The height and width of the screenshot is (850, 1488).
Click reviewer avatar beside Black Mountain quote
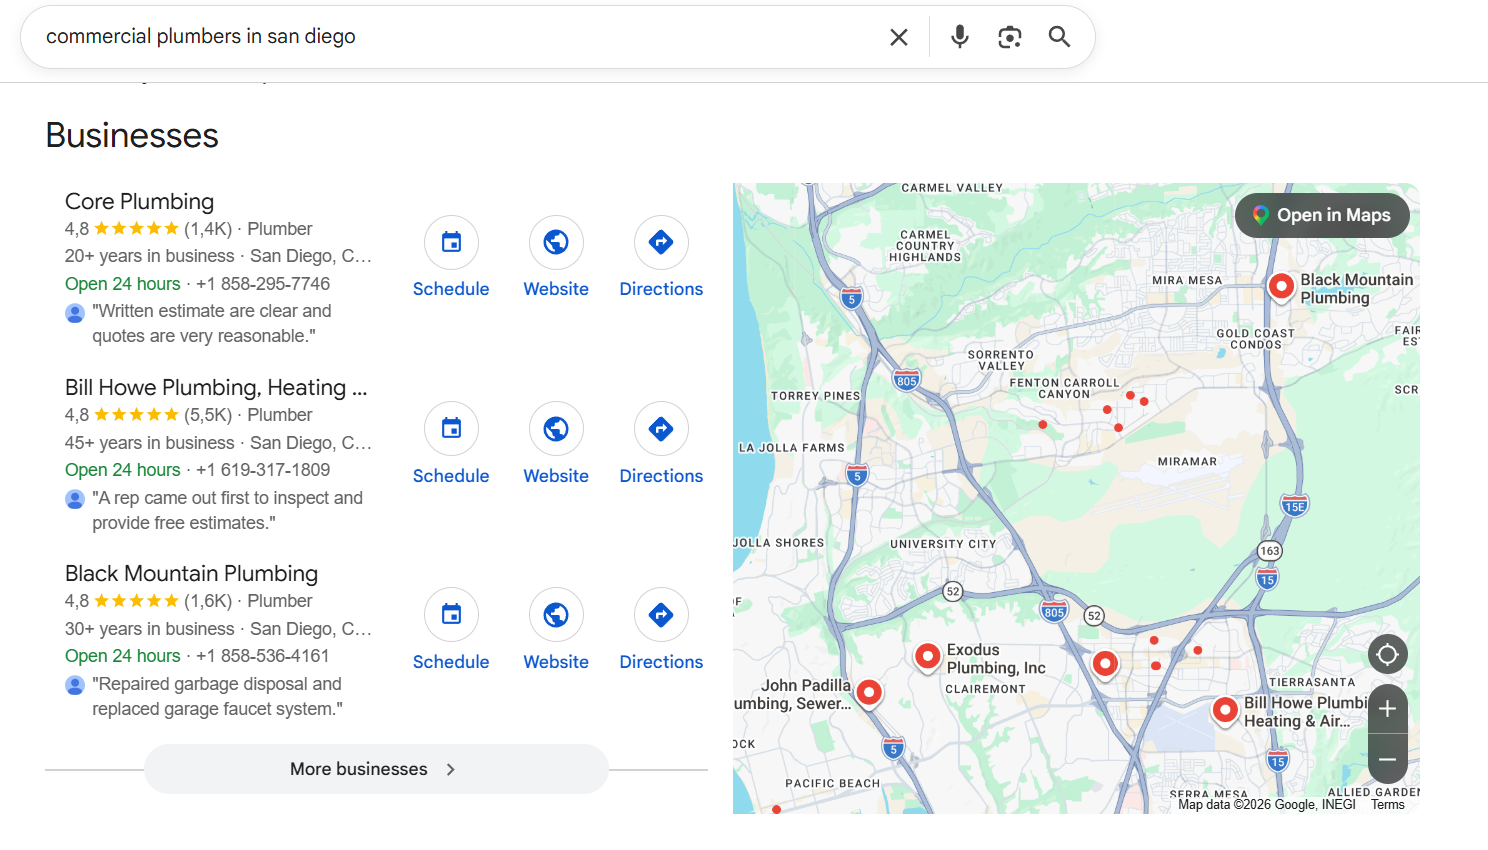(x=75, y=685)
